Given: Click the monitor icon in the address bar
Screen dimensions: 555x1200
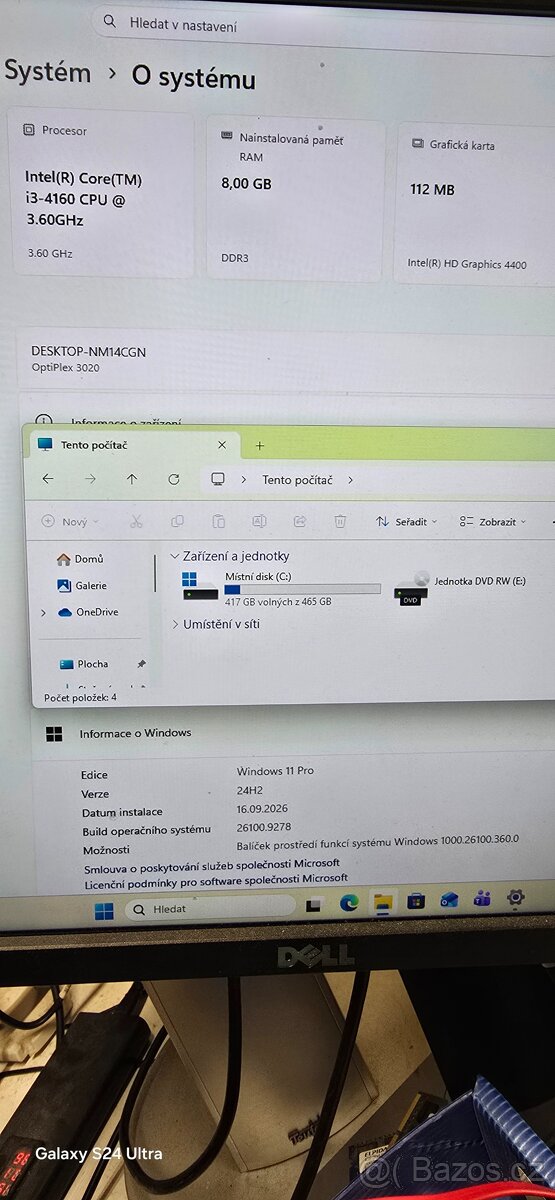Looking at the screenshot, I should coord(218,479).
